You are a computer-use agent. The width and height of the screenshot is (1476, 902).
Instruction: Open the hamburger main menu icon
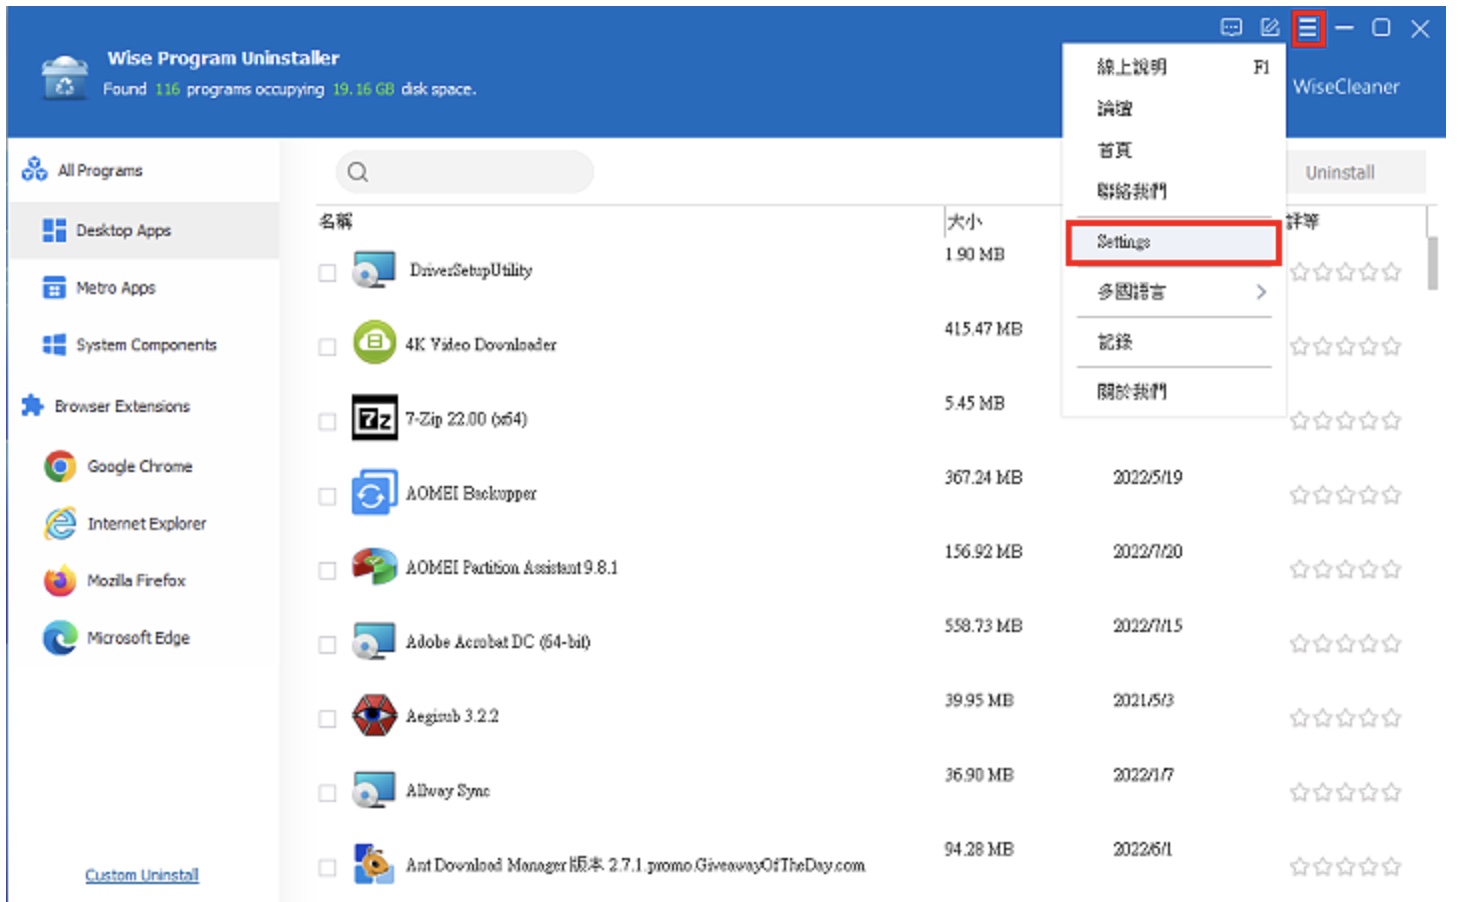click(x=1307, y=28)
